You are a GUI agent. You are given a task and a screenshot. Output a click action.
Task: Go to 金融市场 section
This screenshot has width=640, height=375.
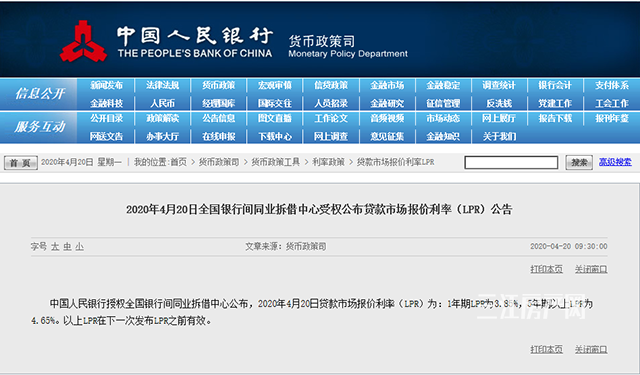[x=387, y=85]
